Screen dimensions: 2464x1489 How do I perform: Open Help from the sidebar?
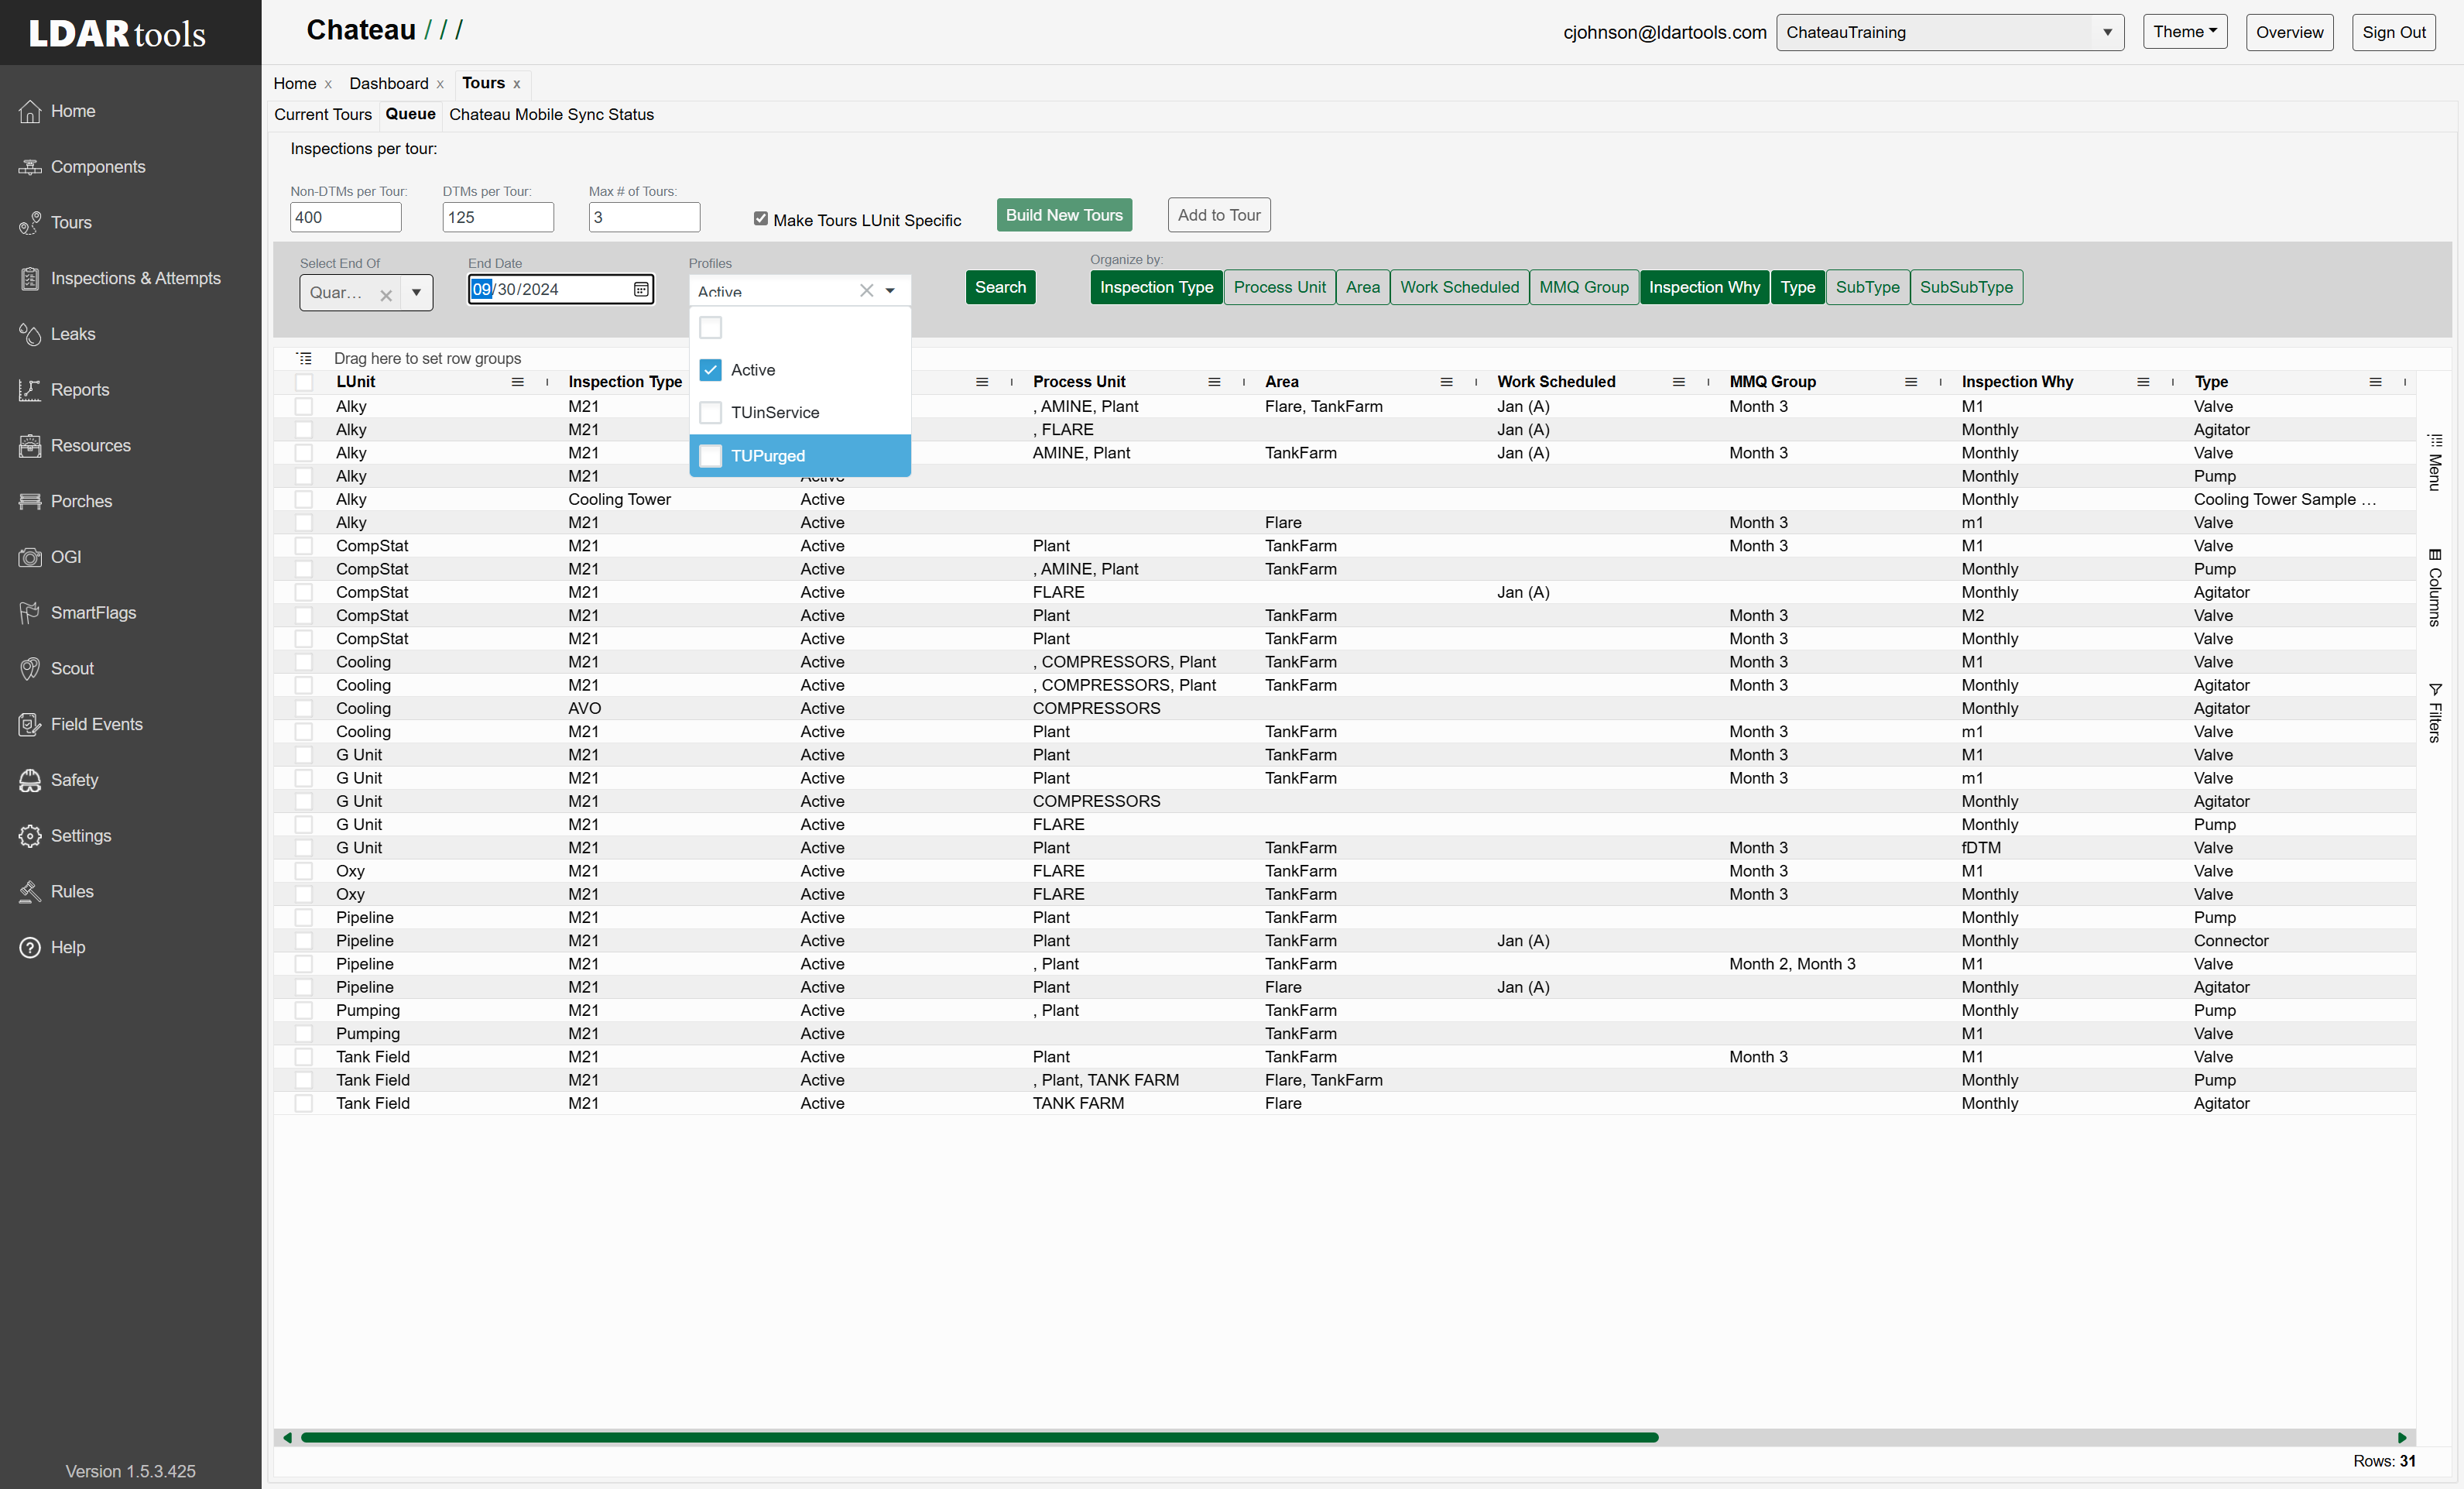click(x=52, y=947)
